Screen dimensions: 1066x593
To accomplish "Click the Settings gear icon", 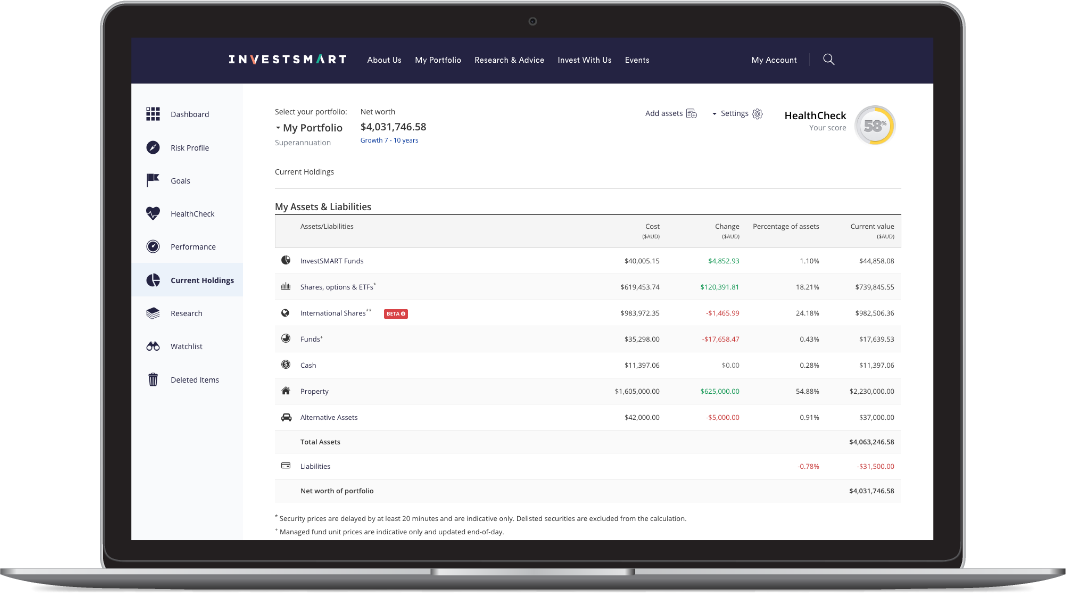I will (x=757, y=114).
